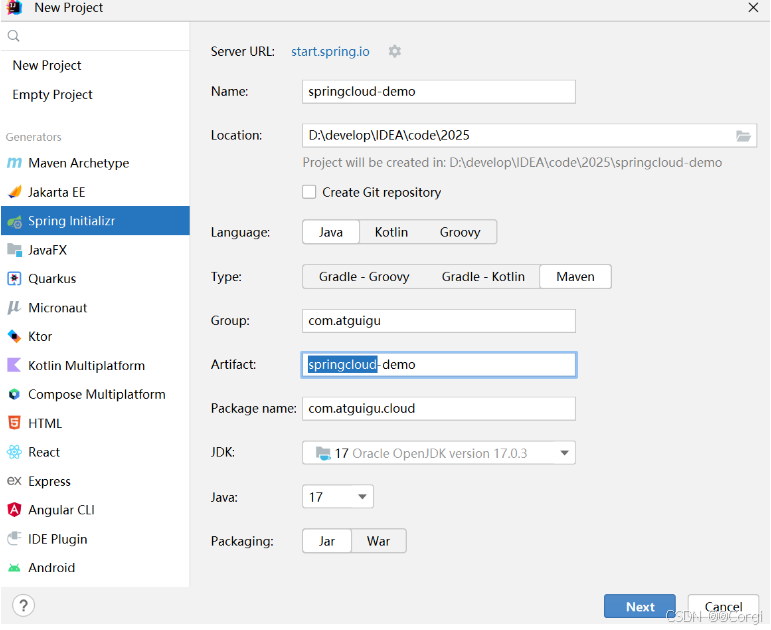Click the sidebar search field
Image resolution: width=771 pixels, height=630 pixels.
click(x=95, y=36)
